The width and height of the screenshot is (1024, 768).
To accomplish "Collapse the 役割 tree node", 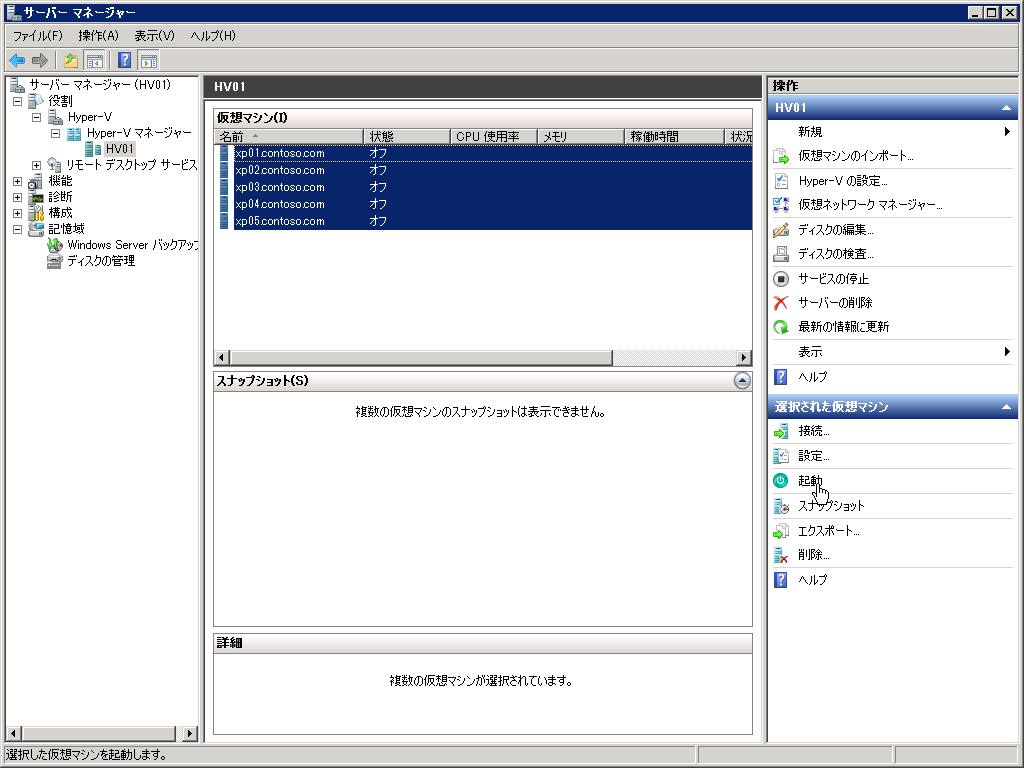I will (x=18, y=101).
